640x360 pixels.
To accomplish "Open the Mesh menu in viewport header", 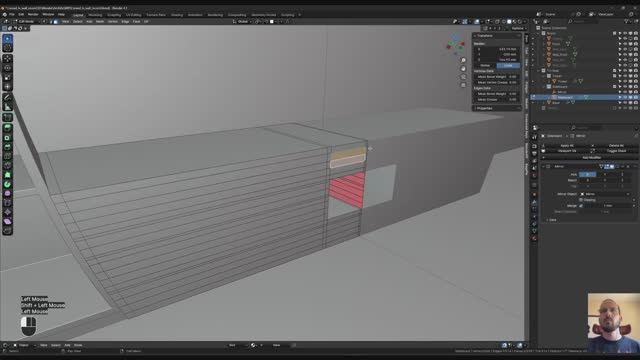I will tap(100, 22).
